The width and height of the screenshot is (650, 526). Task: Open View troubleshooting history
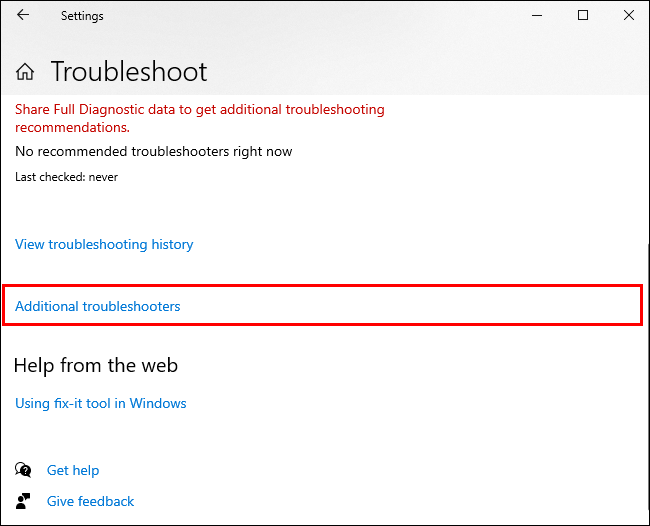pyautogui.click(x=104, y=244)
